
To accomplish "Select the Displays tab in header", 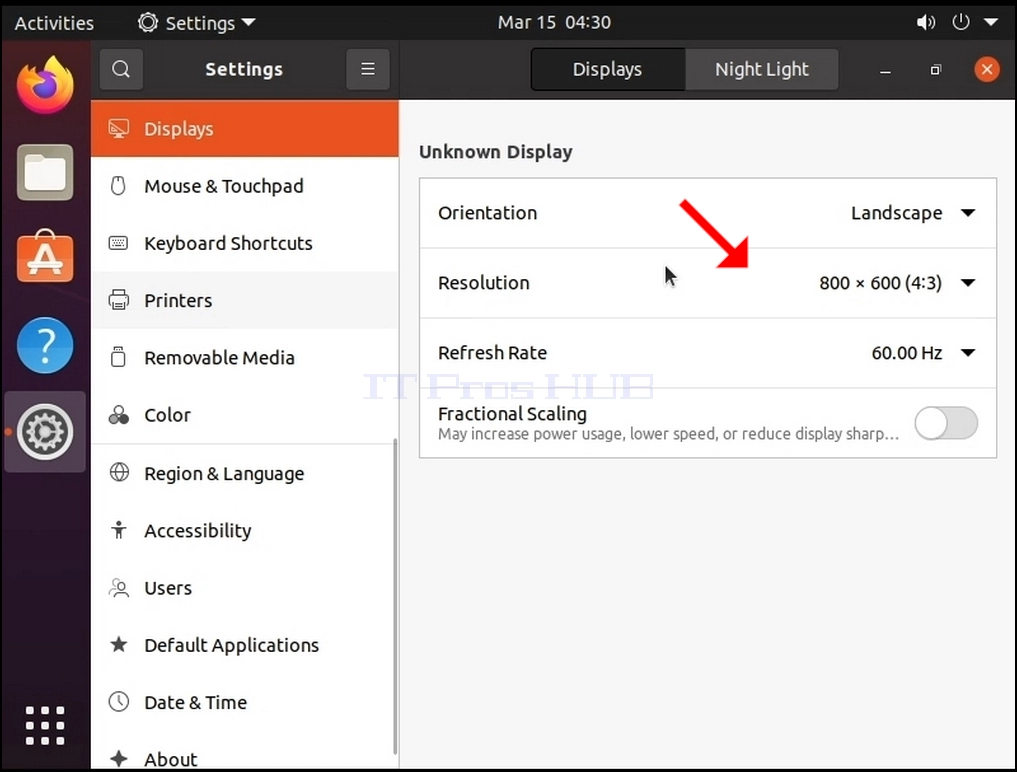I will pyautogui.click(x=608, y=69).
